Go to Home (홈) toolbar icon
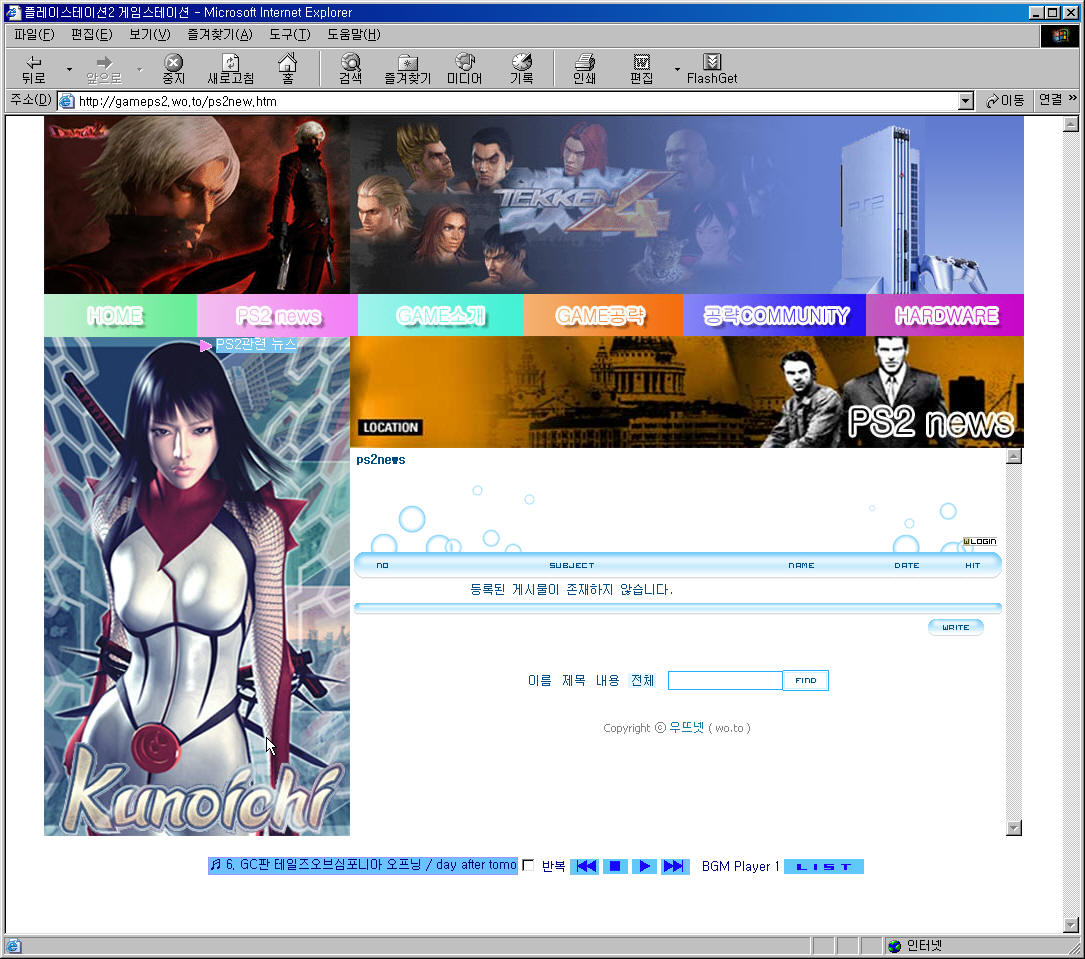This screenshot has height=959, width=1085. pos(287,69)
